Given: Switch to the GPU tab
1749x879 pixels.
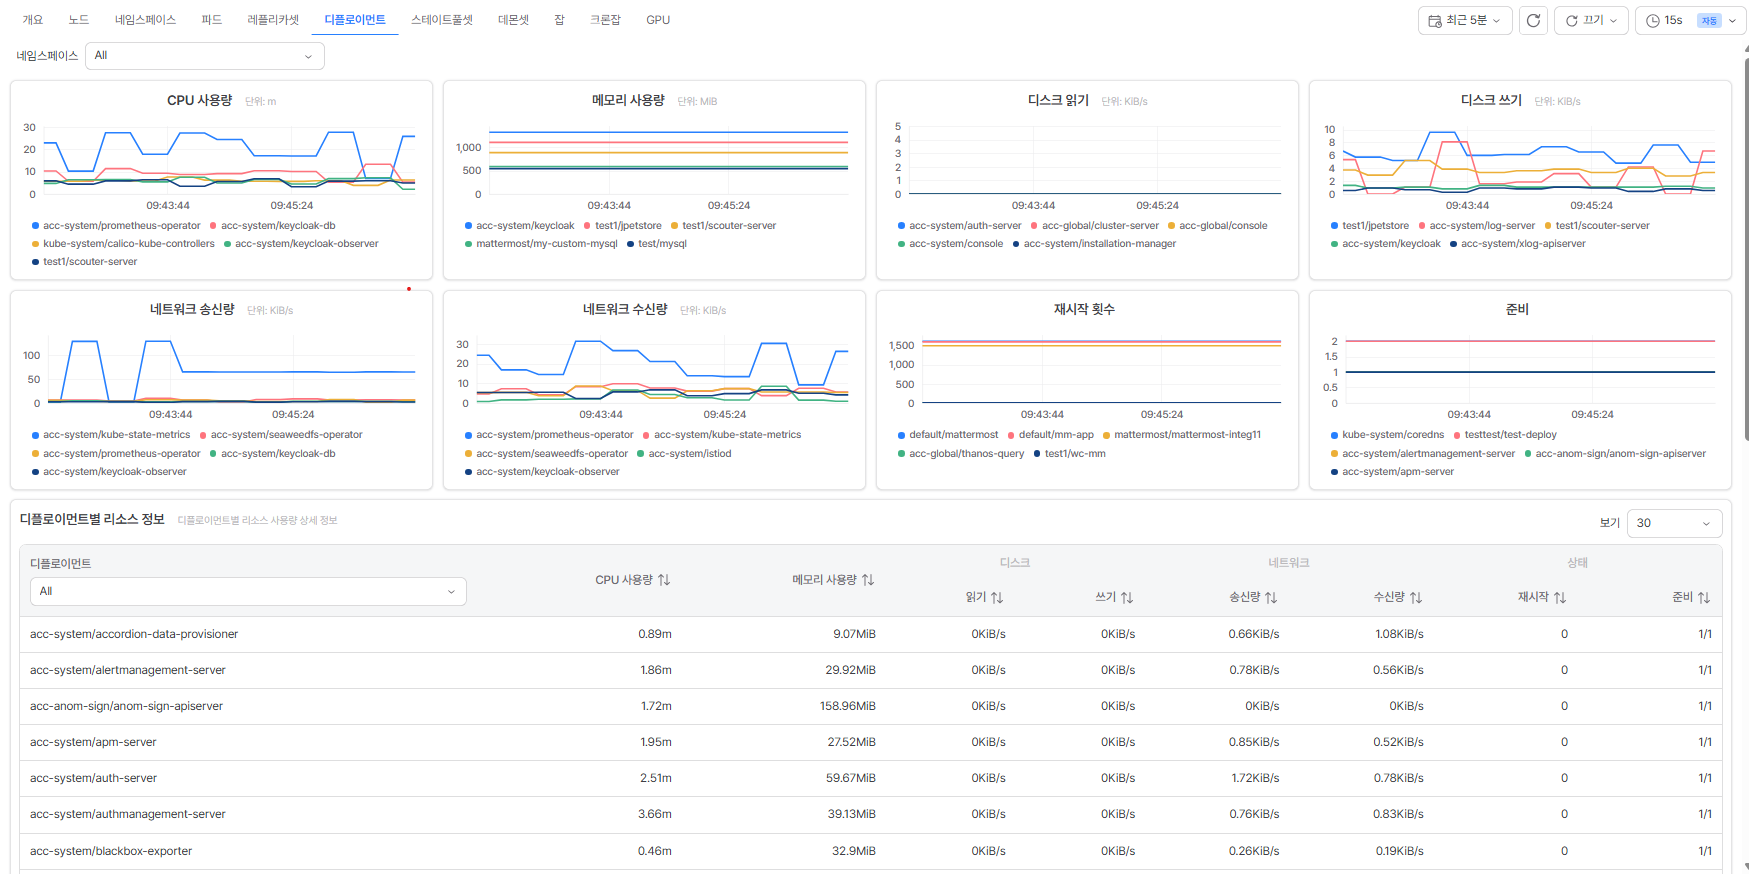Looking at the screenshot, I should (658, 20).
